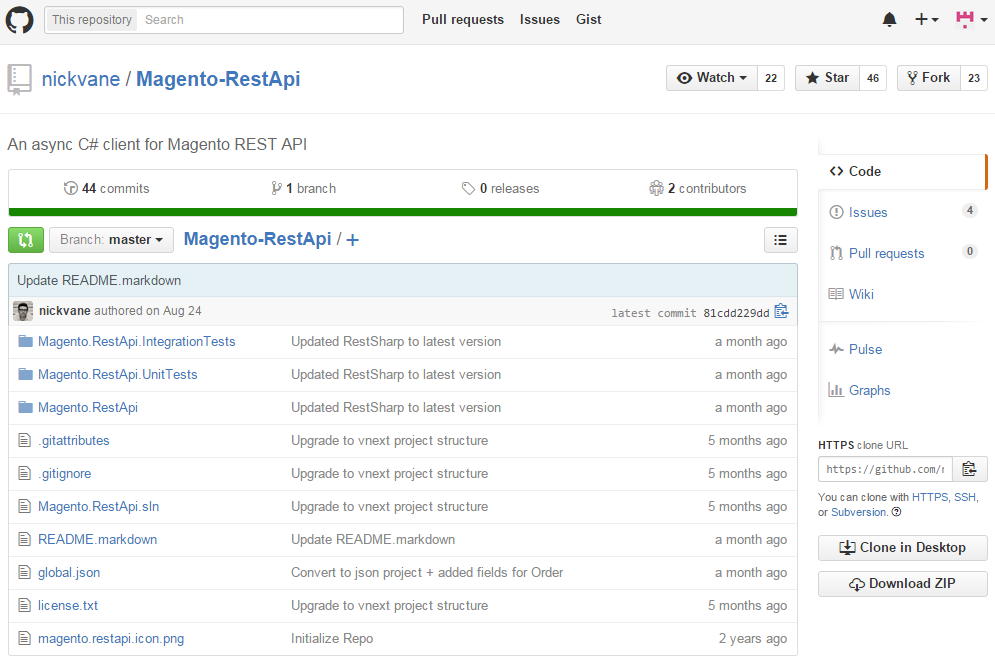The image size is (995, 661).
Task: Click the HTTPS clone URL text field
Action: [x=885, y=469]
